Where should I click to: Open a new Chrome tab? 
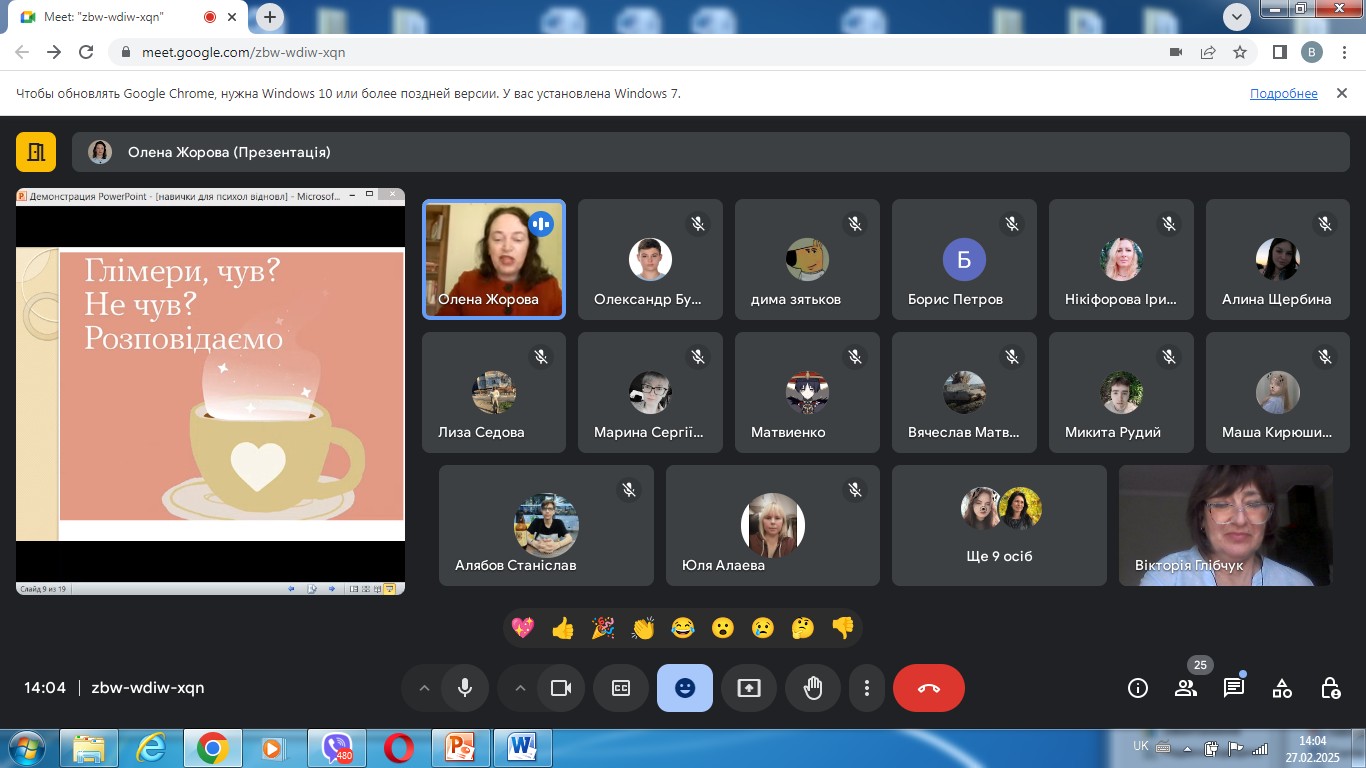coord(270,17)
